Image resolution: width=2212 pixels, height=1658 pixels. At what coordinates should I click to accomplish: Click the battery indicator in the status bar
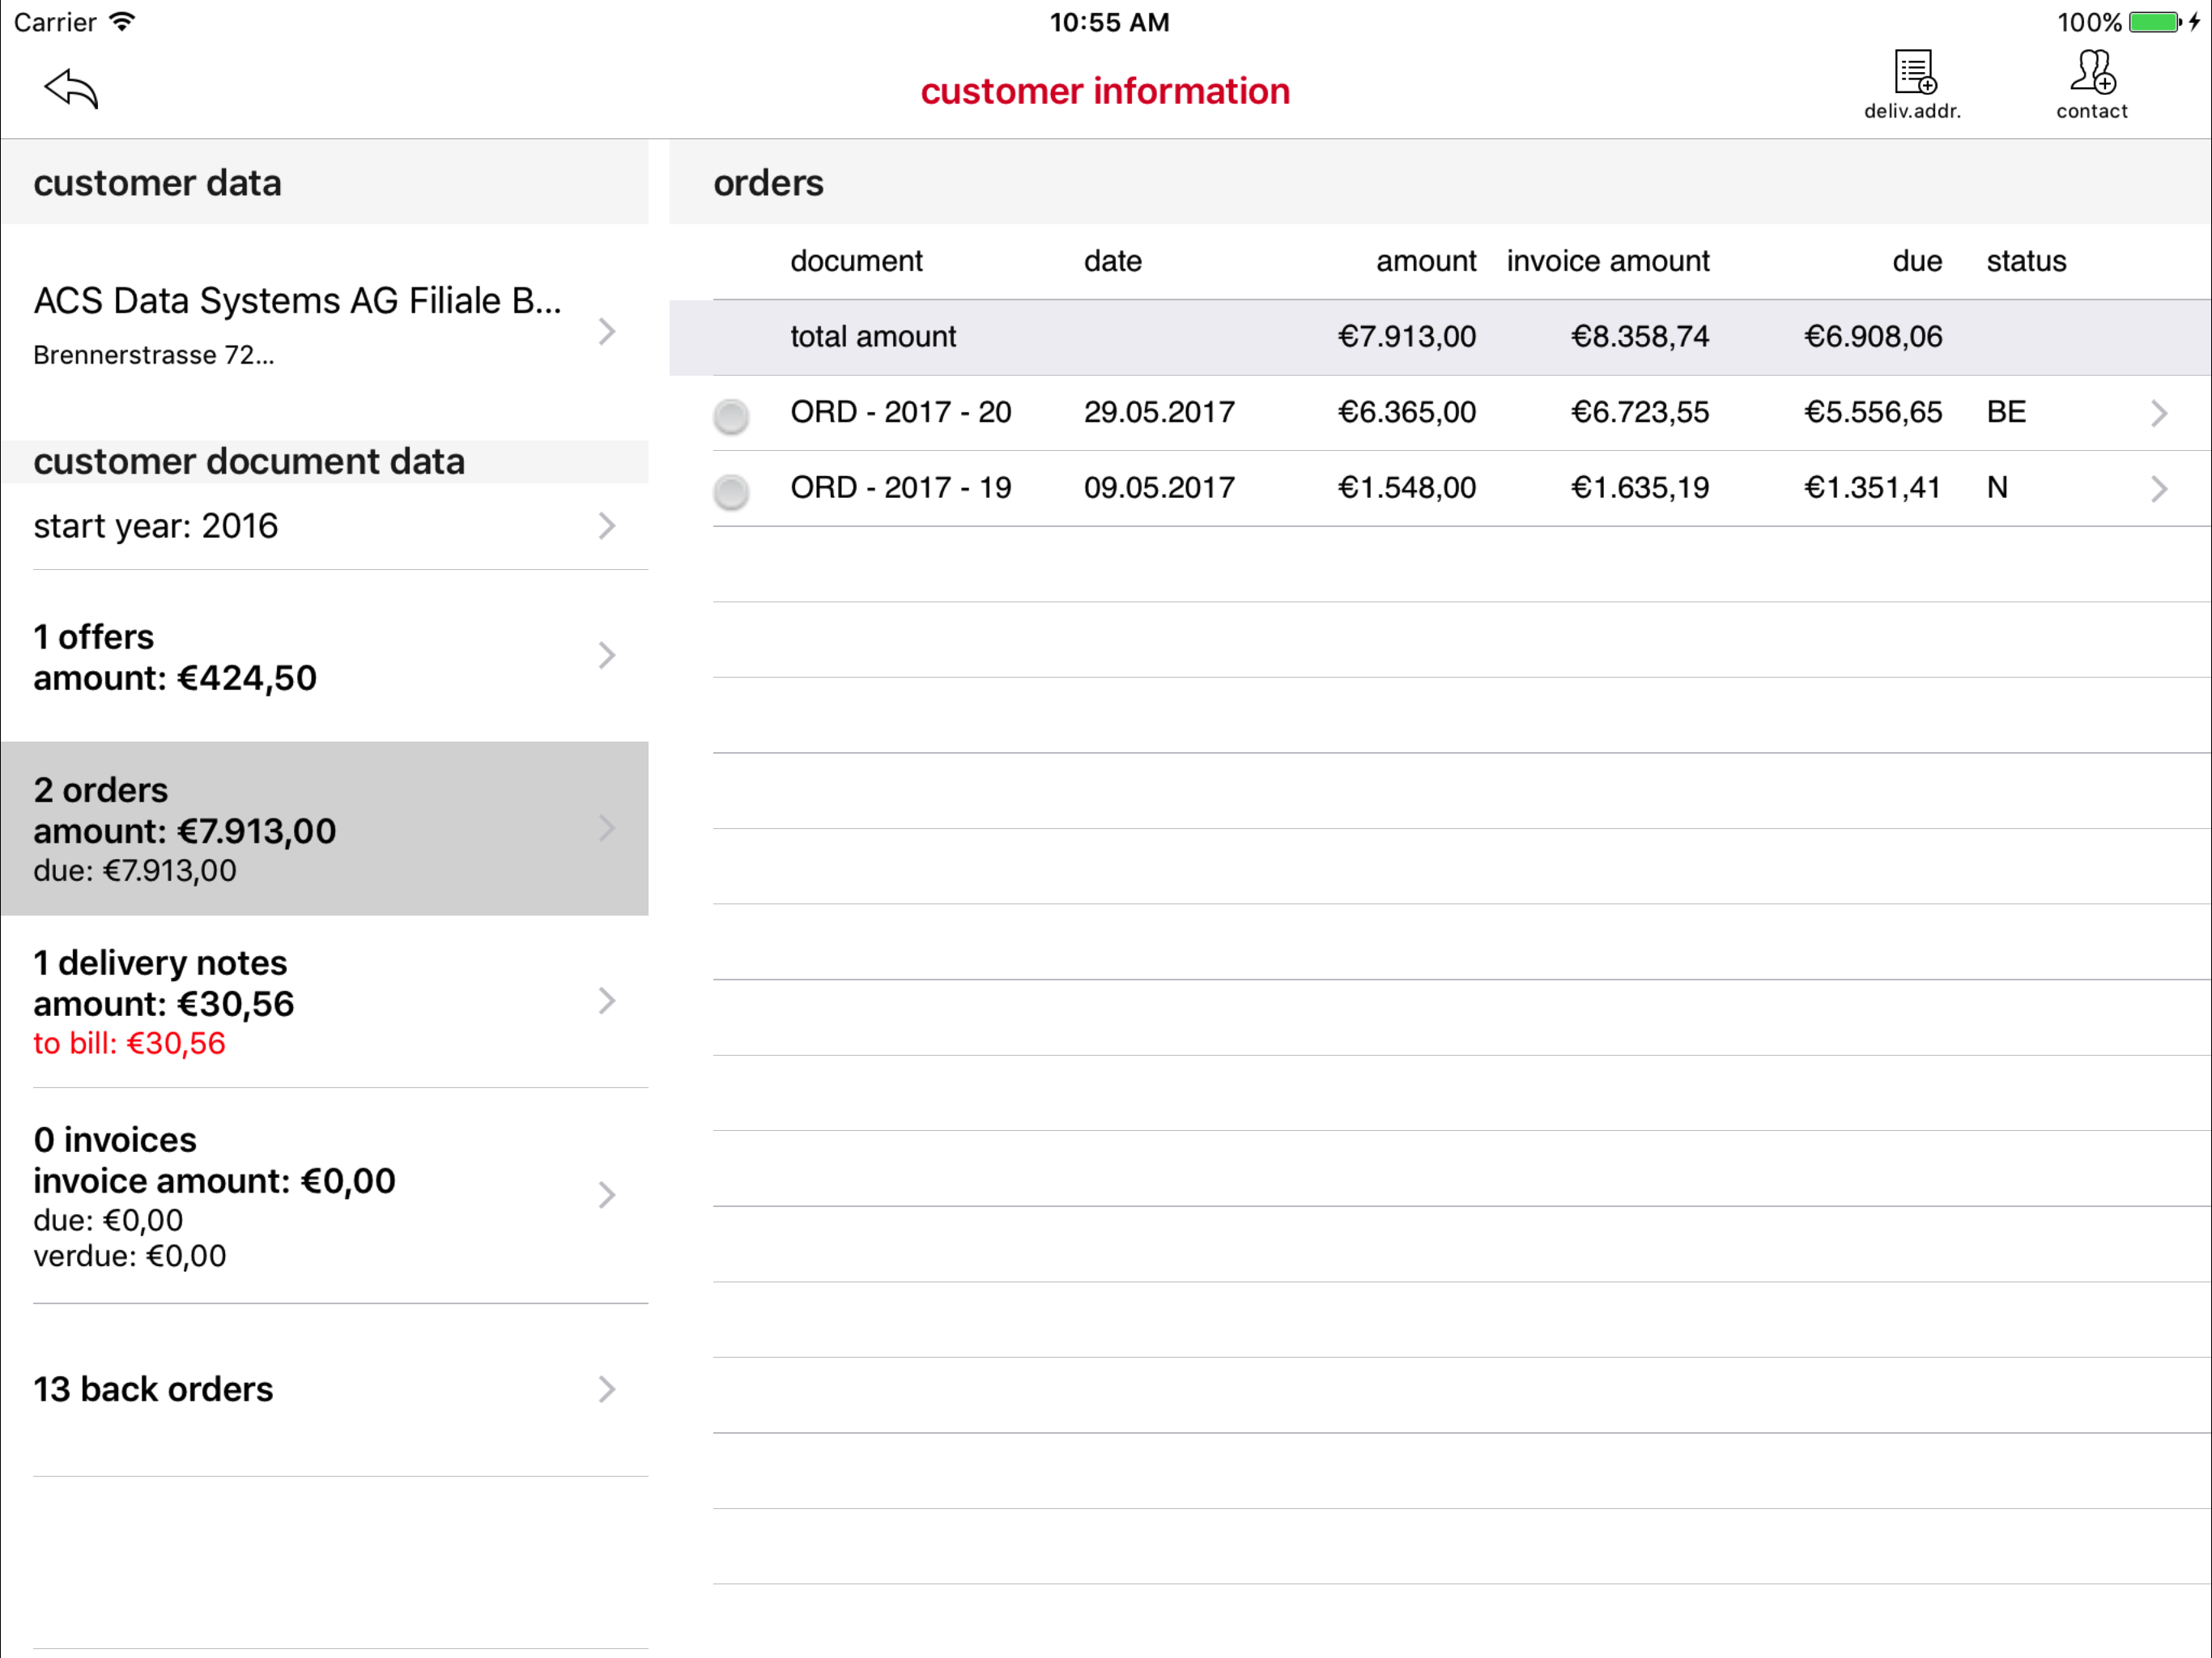click(x=2155, y=22)
